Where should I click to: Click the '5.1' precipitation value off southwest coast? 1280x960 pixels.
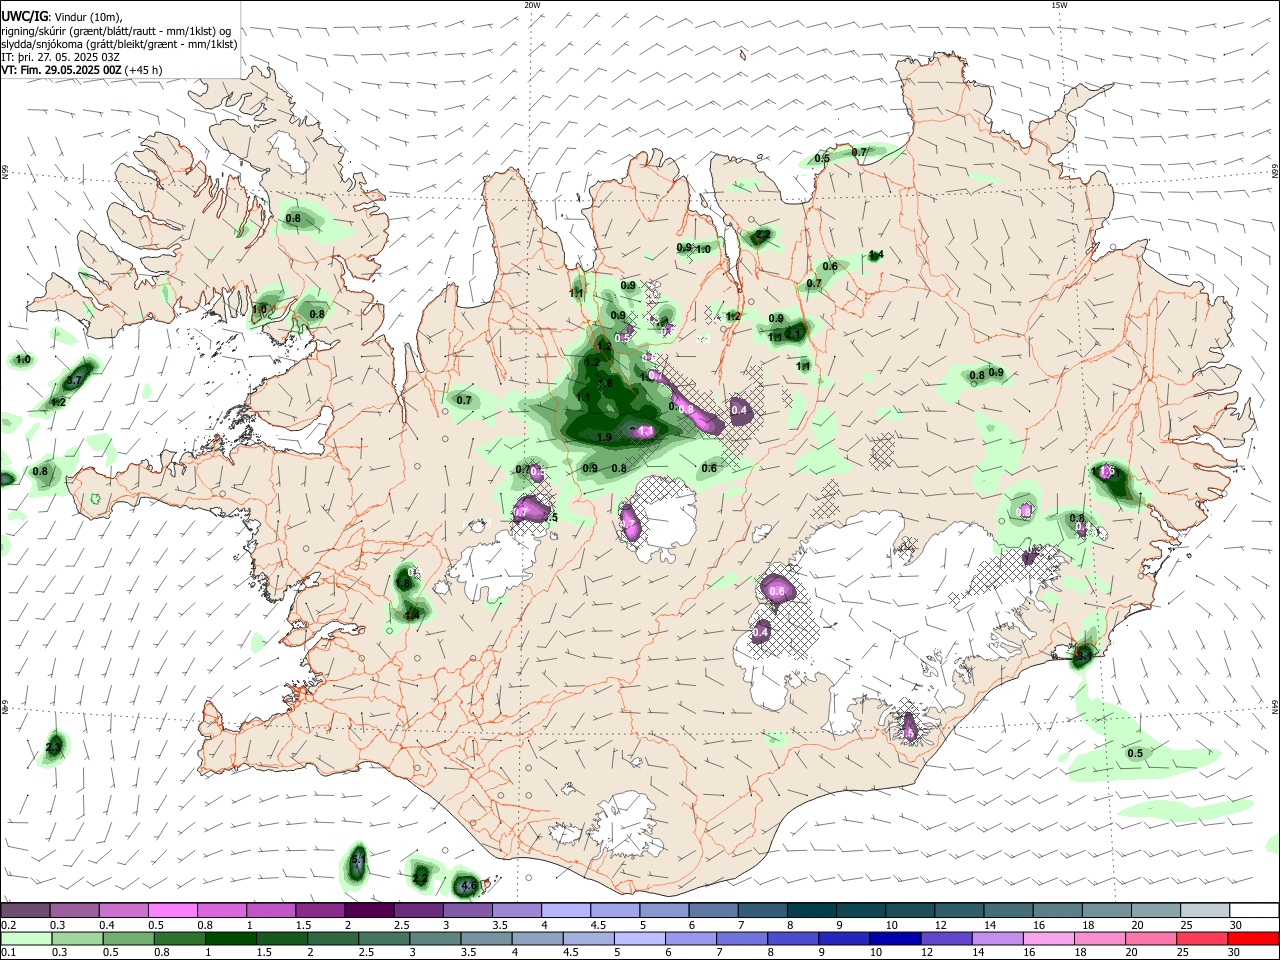pos(360,859)
